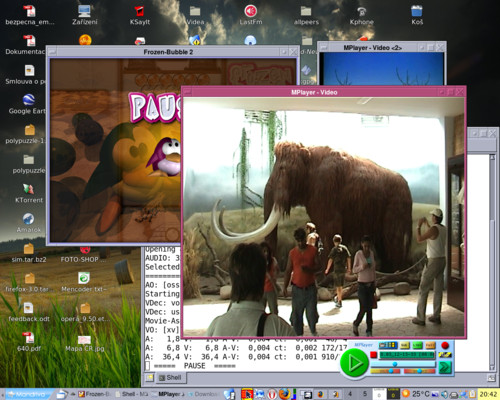Switch to Shell taskbar entry
Screen dimensions: 500x400
(x=132, y=394)
